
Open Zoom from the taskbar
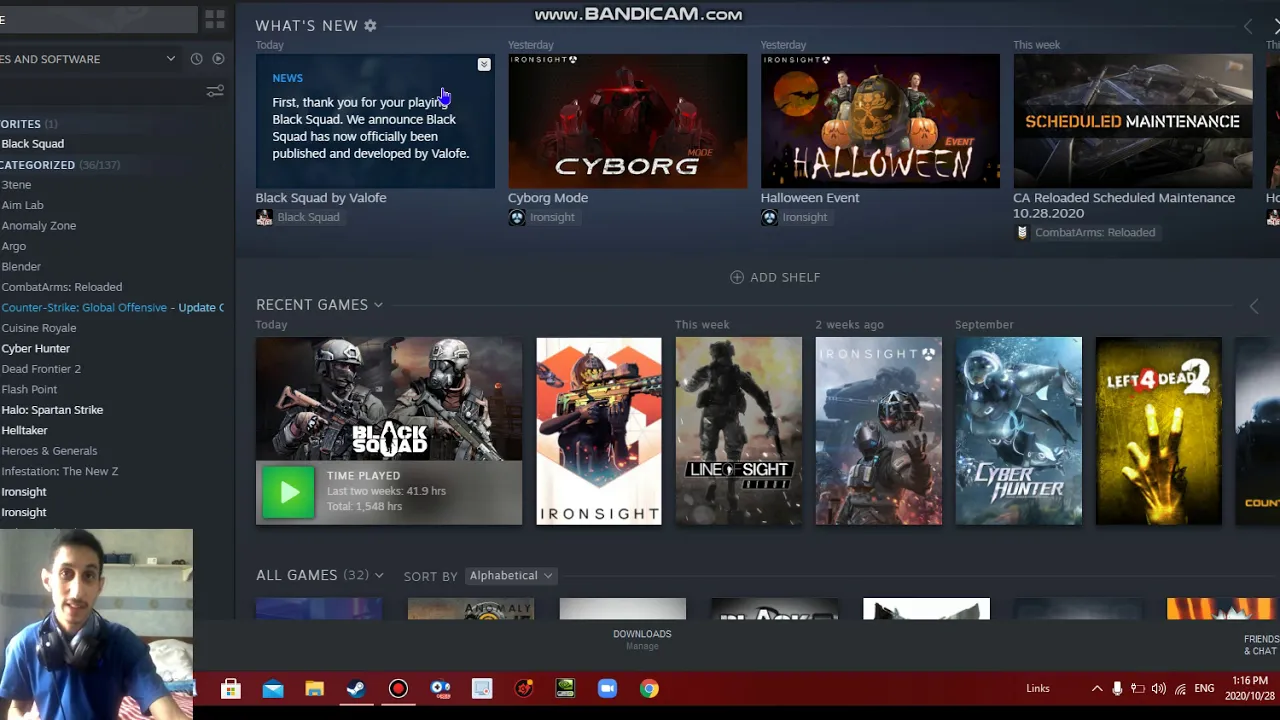click(x=607, y=688)
